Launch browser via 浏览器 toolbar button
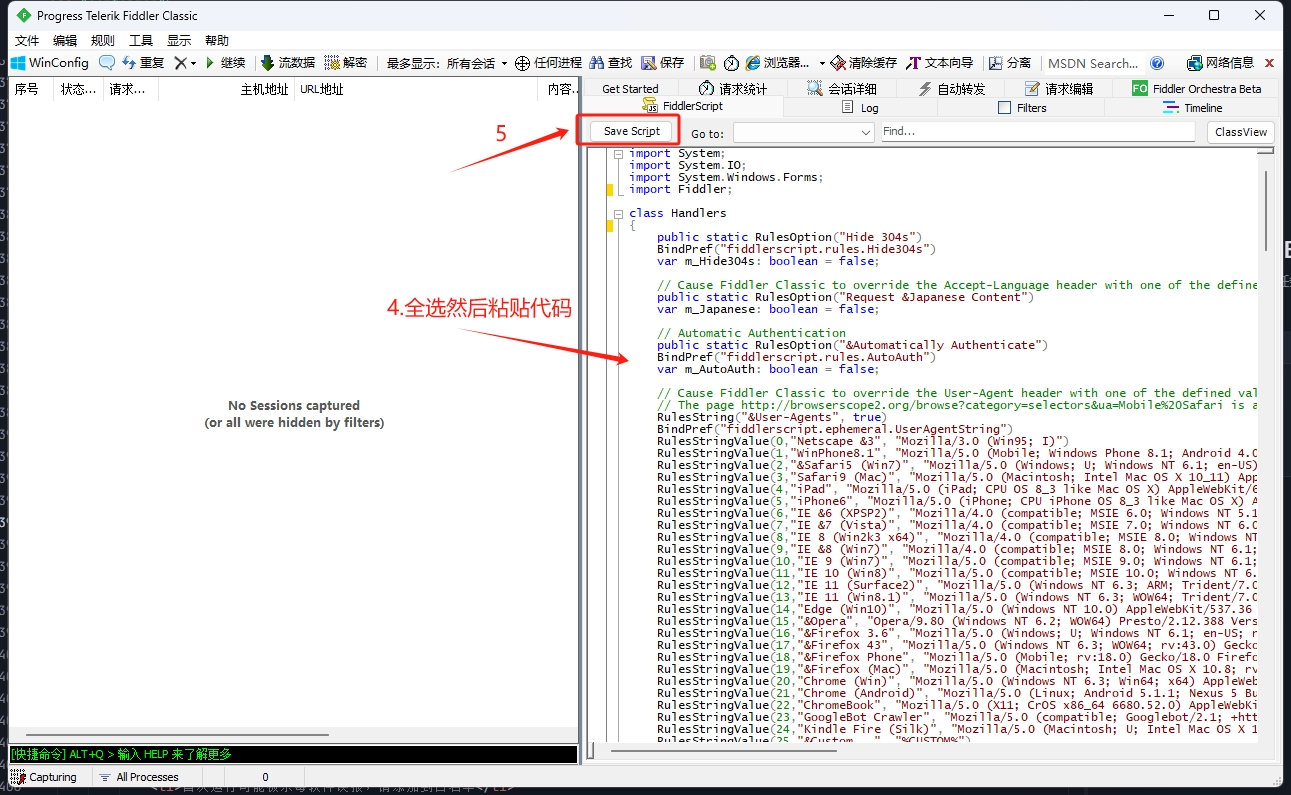 (x=778, y=62)
